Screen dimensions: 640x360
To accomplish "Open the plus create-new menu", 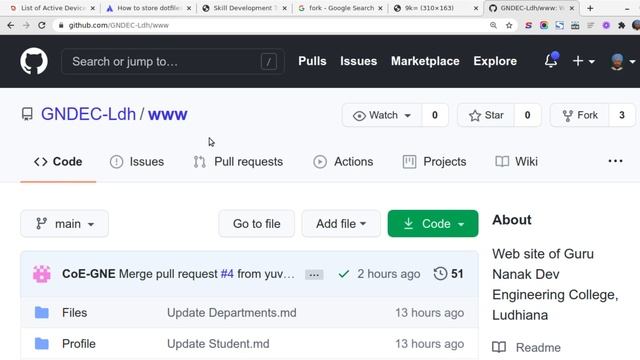I will pyautogui.click(x=583, y=61).
